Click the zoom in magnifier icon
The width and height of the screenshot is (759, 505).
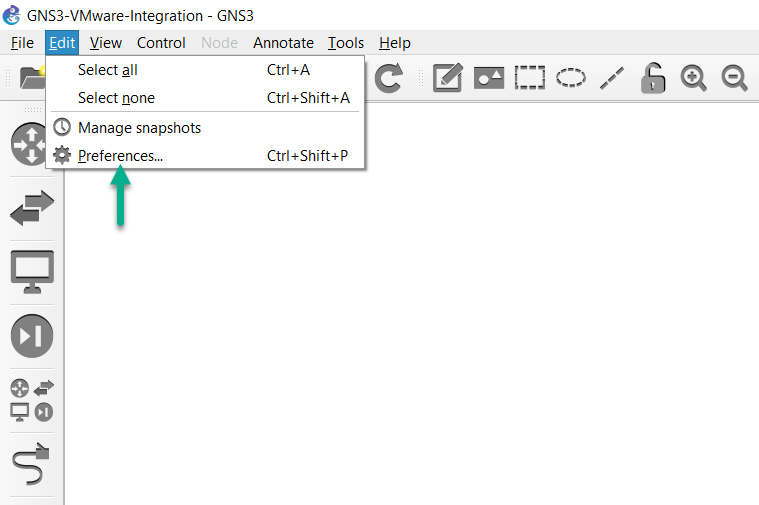pos(693,78)
